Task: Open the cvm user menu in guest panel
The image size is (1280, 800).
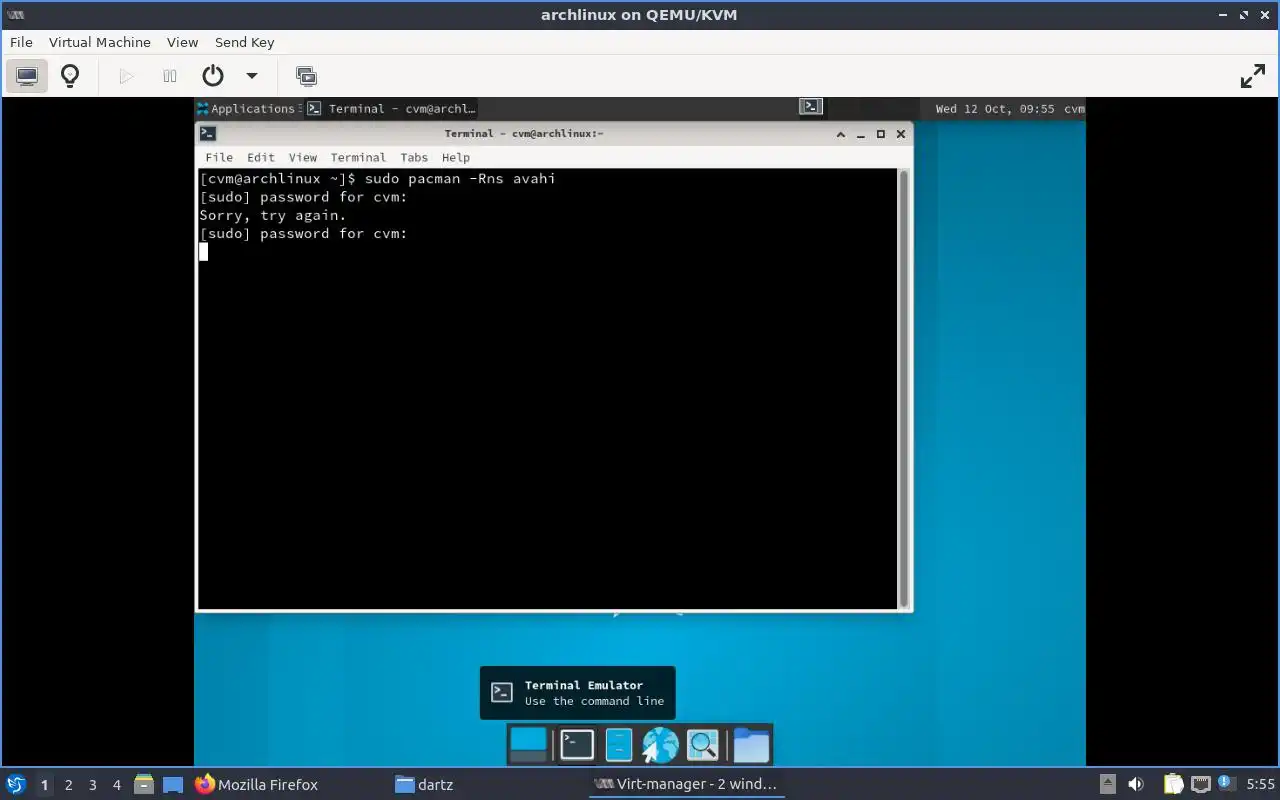Action: click(1074, 108)
